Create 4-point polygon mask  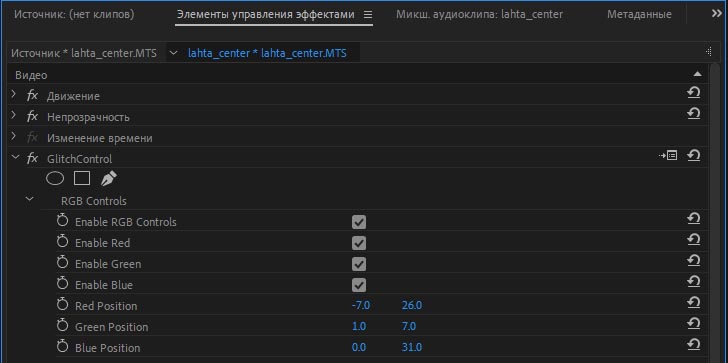tap(82, 178)
